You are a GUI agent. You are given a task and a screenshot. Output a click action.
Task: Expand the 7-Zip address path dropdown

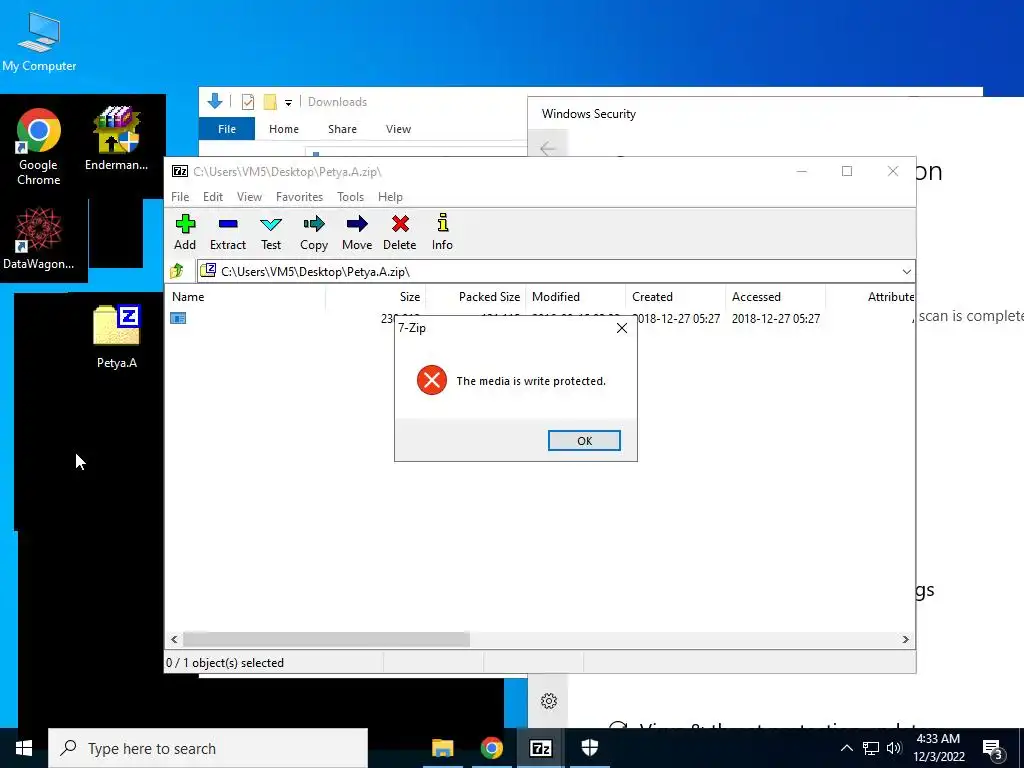pyautogui.click(x=906, y=272)
